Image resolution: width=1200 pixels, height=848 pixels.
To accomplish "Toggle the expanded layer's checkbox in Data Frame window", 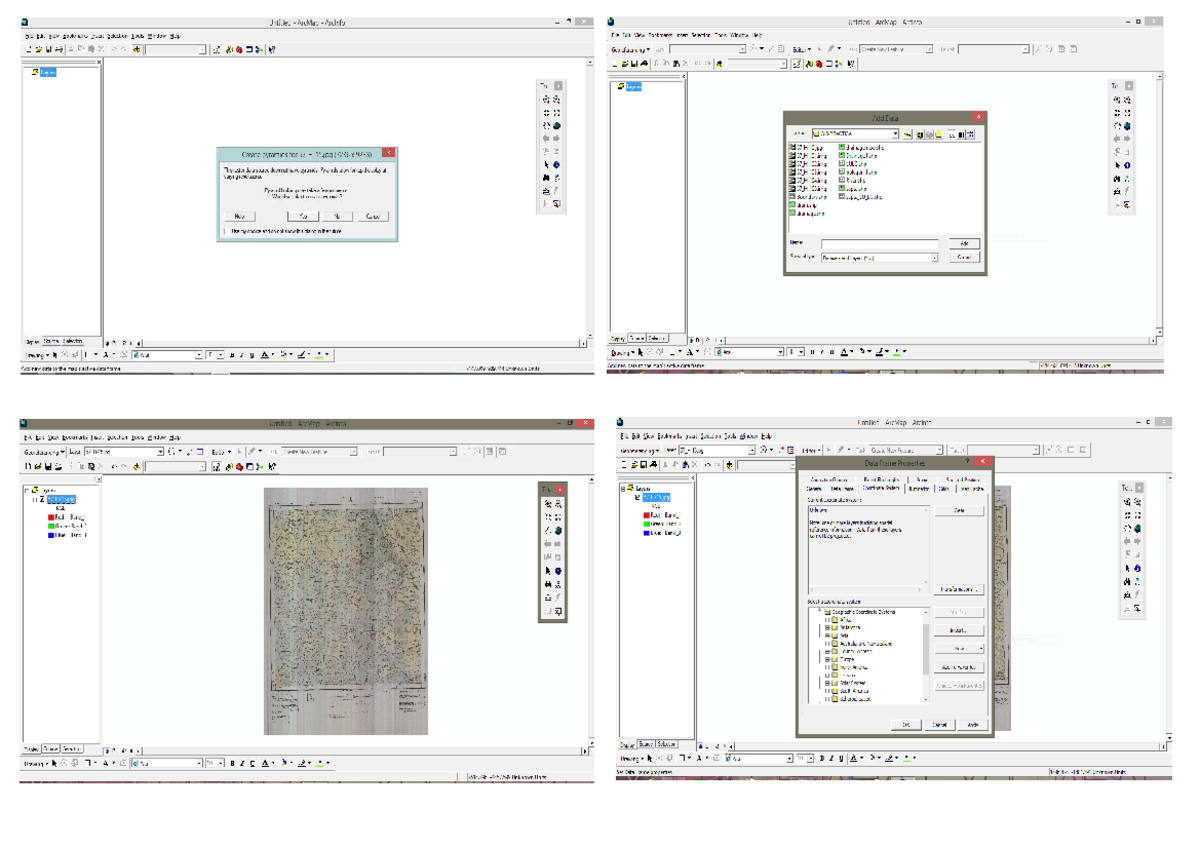I will [x=637, y=498].
